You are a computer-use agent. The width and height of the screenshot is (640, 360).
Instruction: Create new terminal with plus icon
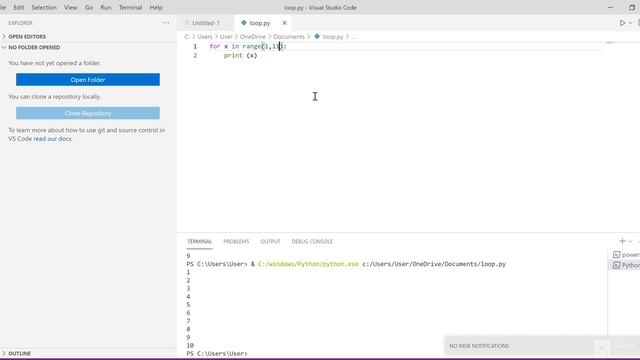point(622,241)
